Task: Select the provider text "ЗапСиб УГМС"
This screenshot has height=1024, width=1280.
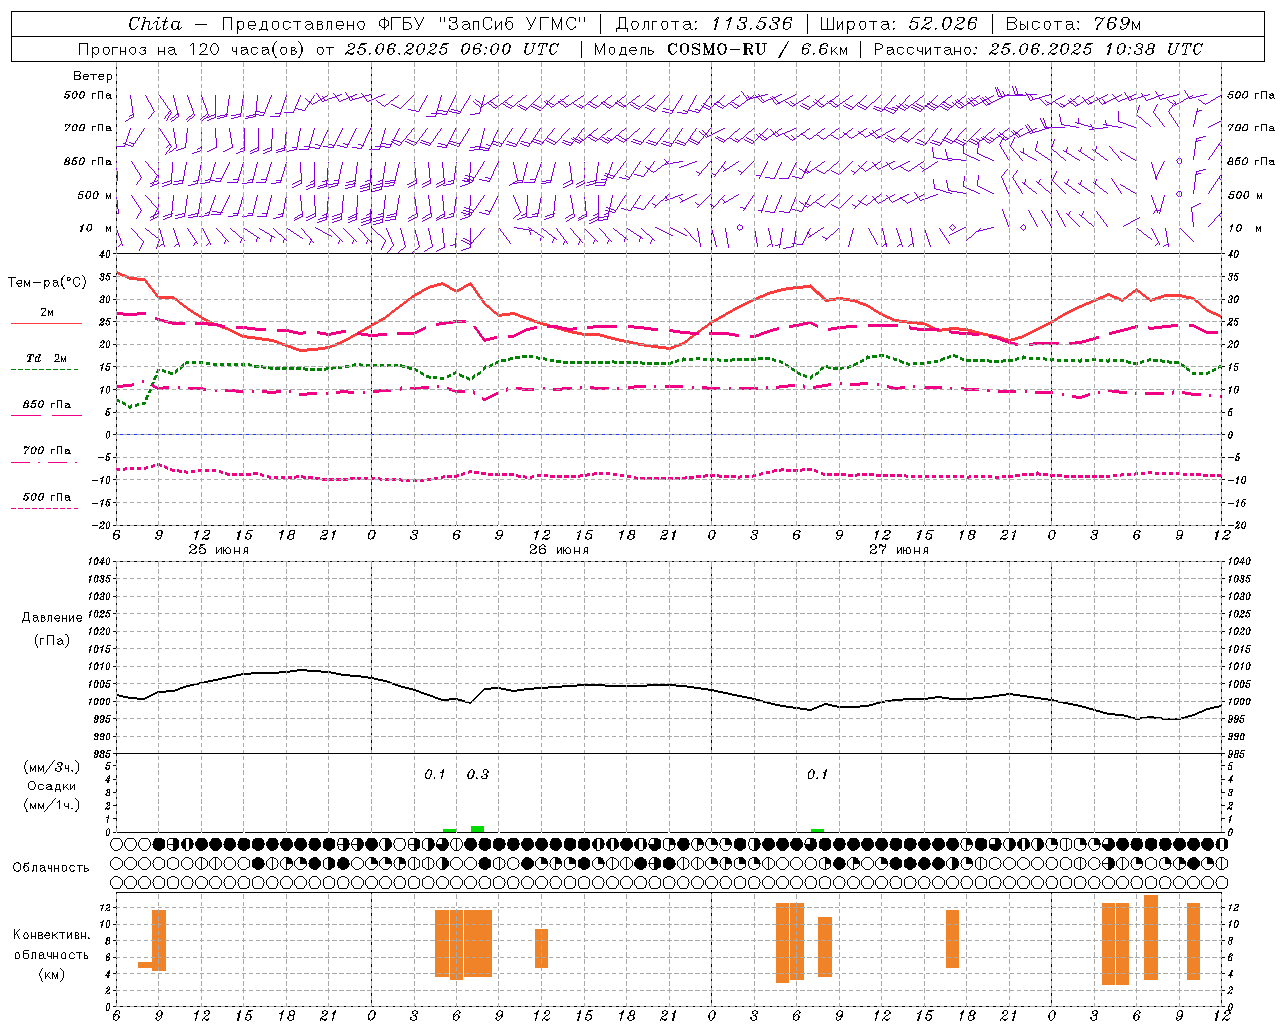Action: pyautogui.click(x=512, y=24)
